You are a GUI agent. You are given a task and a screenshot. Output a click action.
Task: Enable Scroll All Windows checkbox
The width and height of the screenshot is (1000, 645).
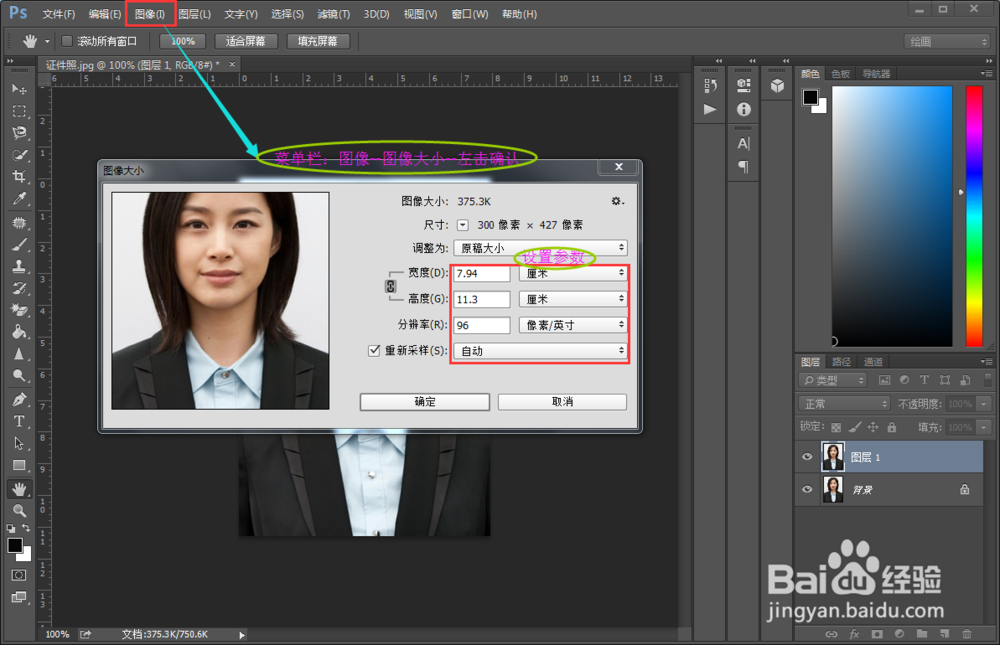coord(66,41)
